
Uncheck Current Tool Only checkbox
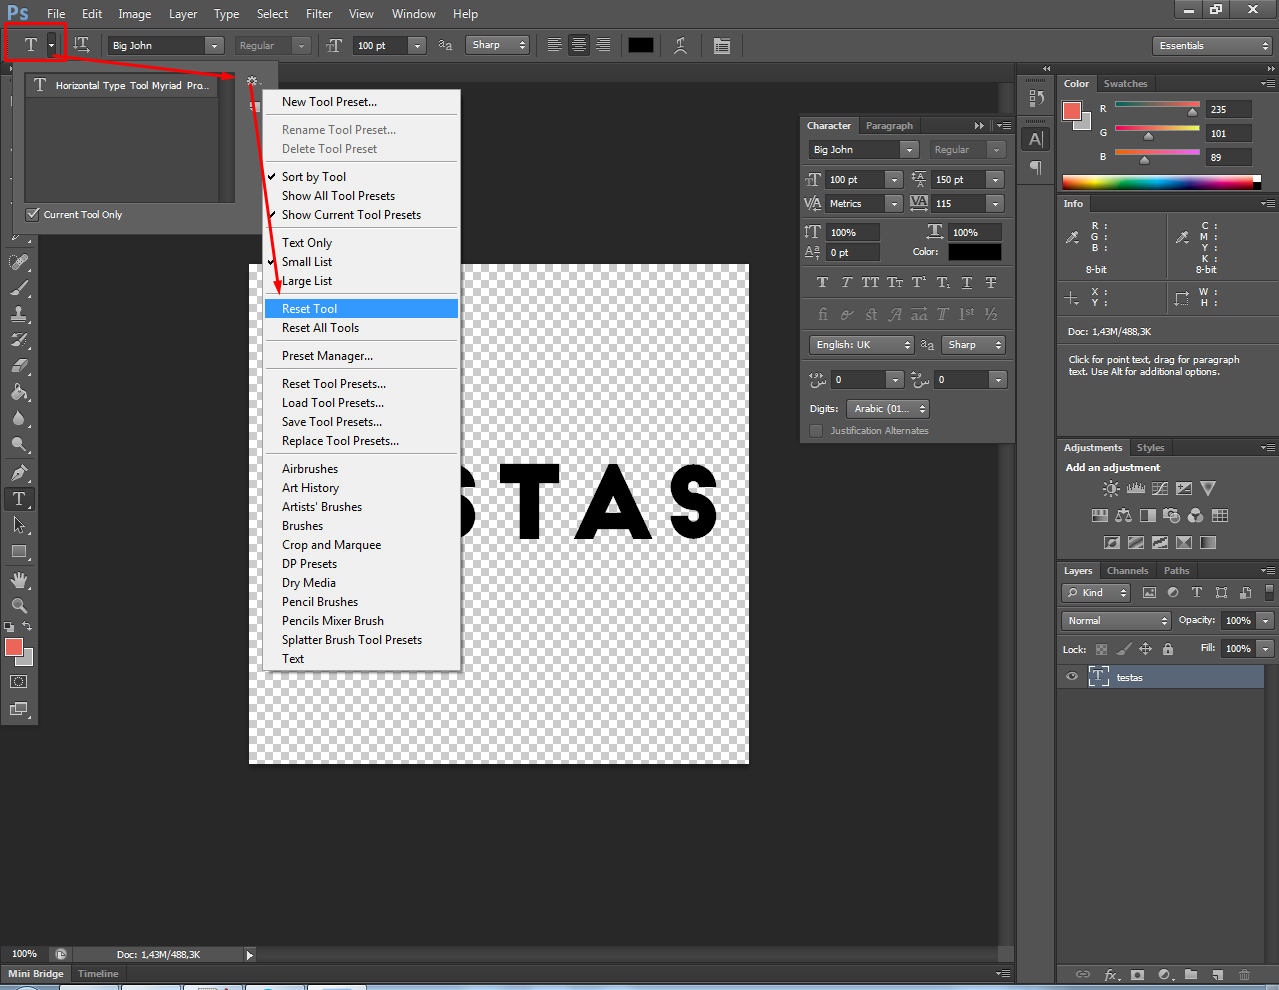pos(33,214)
